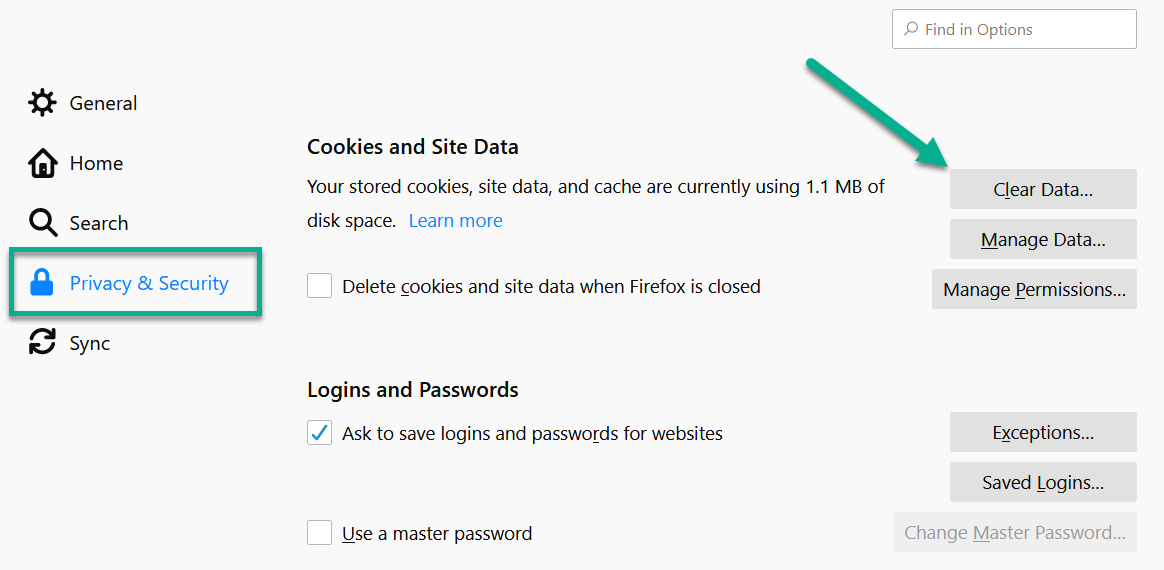
Task: Open Manage Permissions for cookies
Action: [1034, 289]
